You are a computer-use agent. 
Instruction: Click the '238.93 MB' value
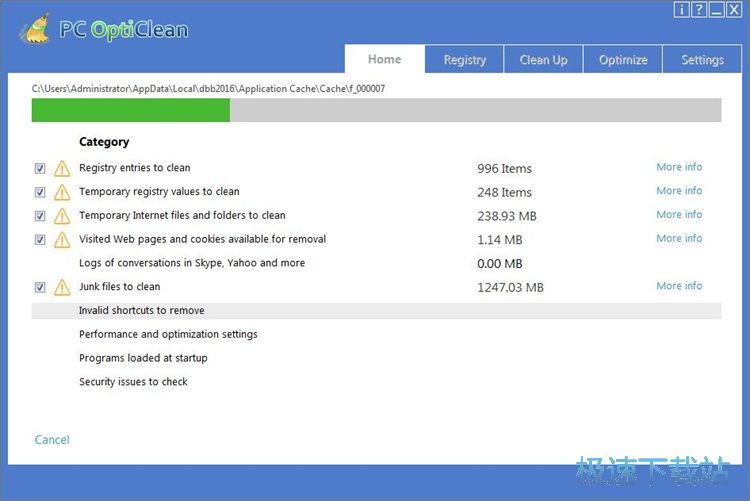tap(507, 216)
